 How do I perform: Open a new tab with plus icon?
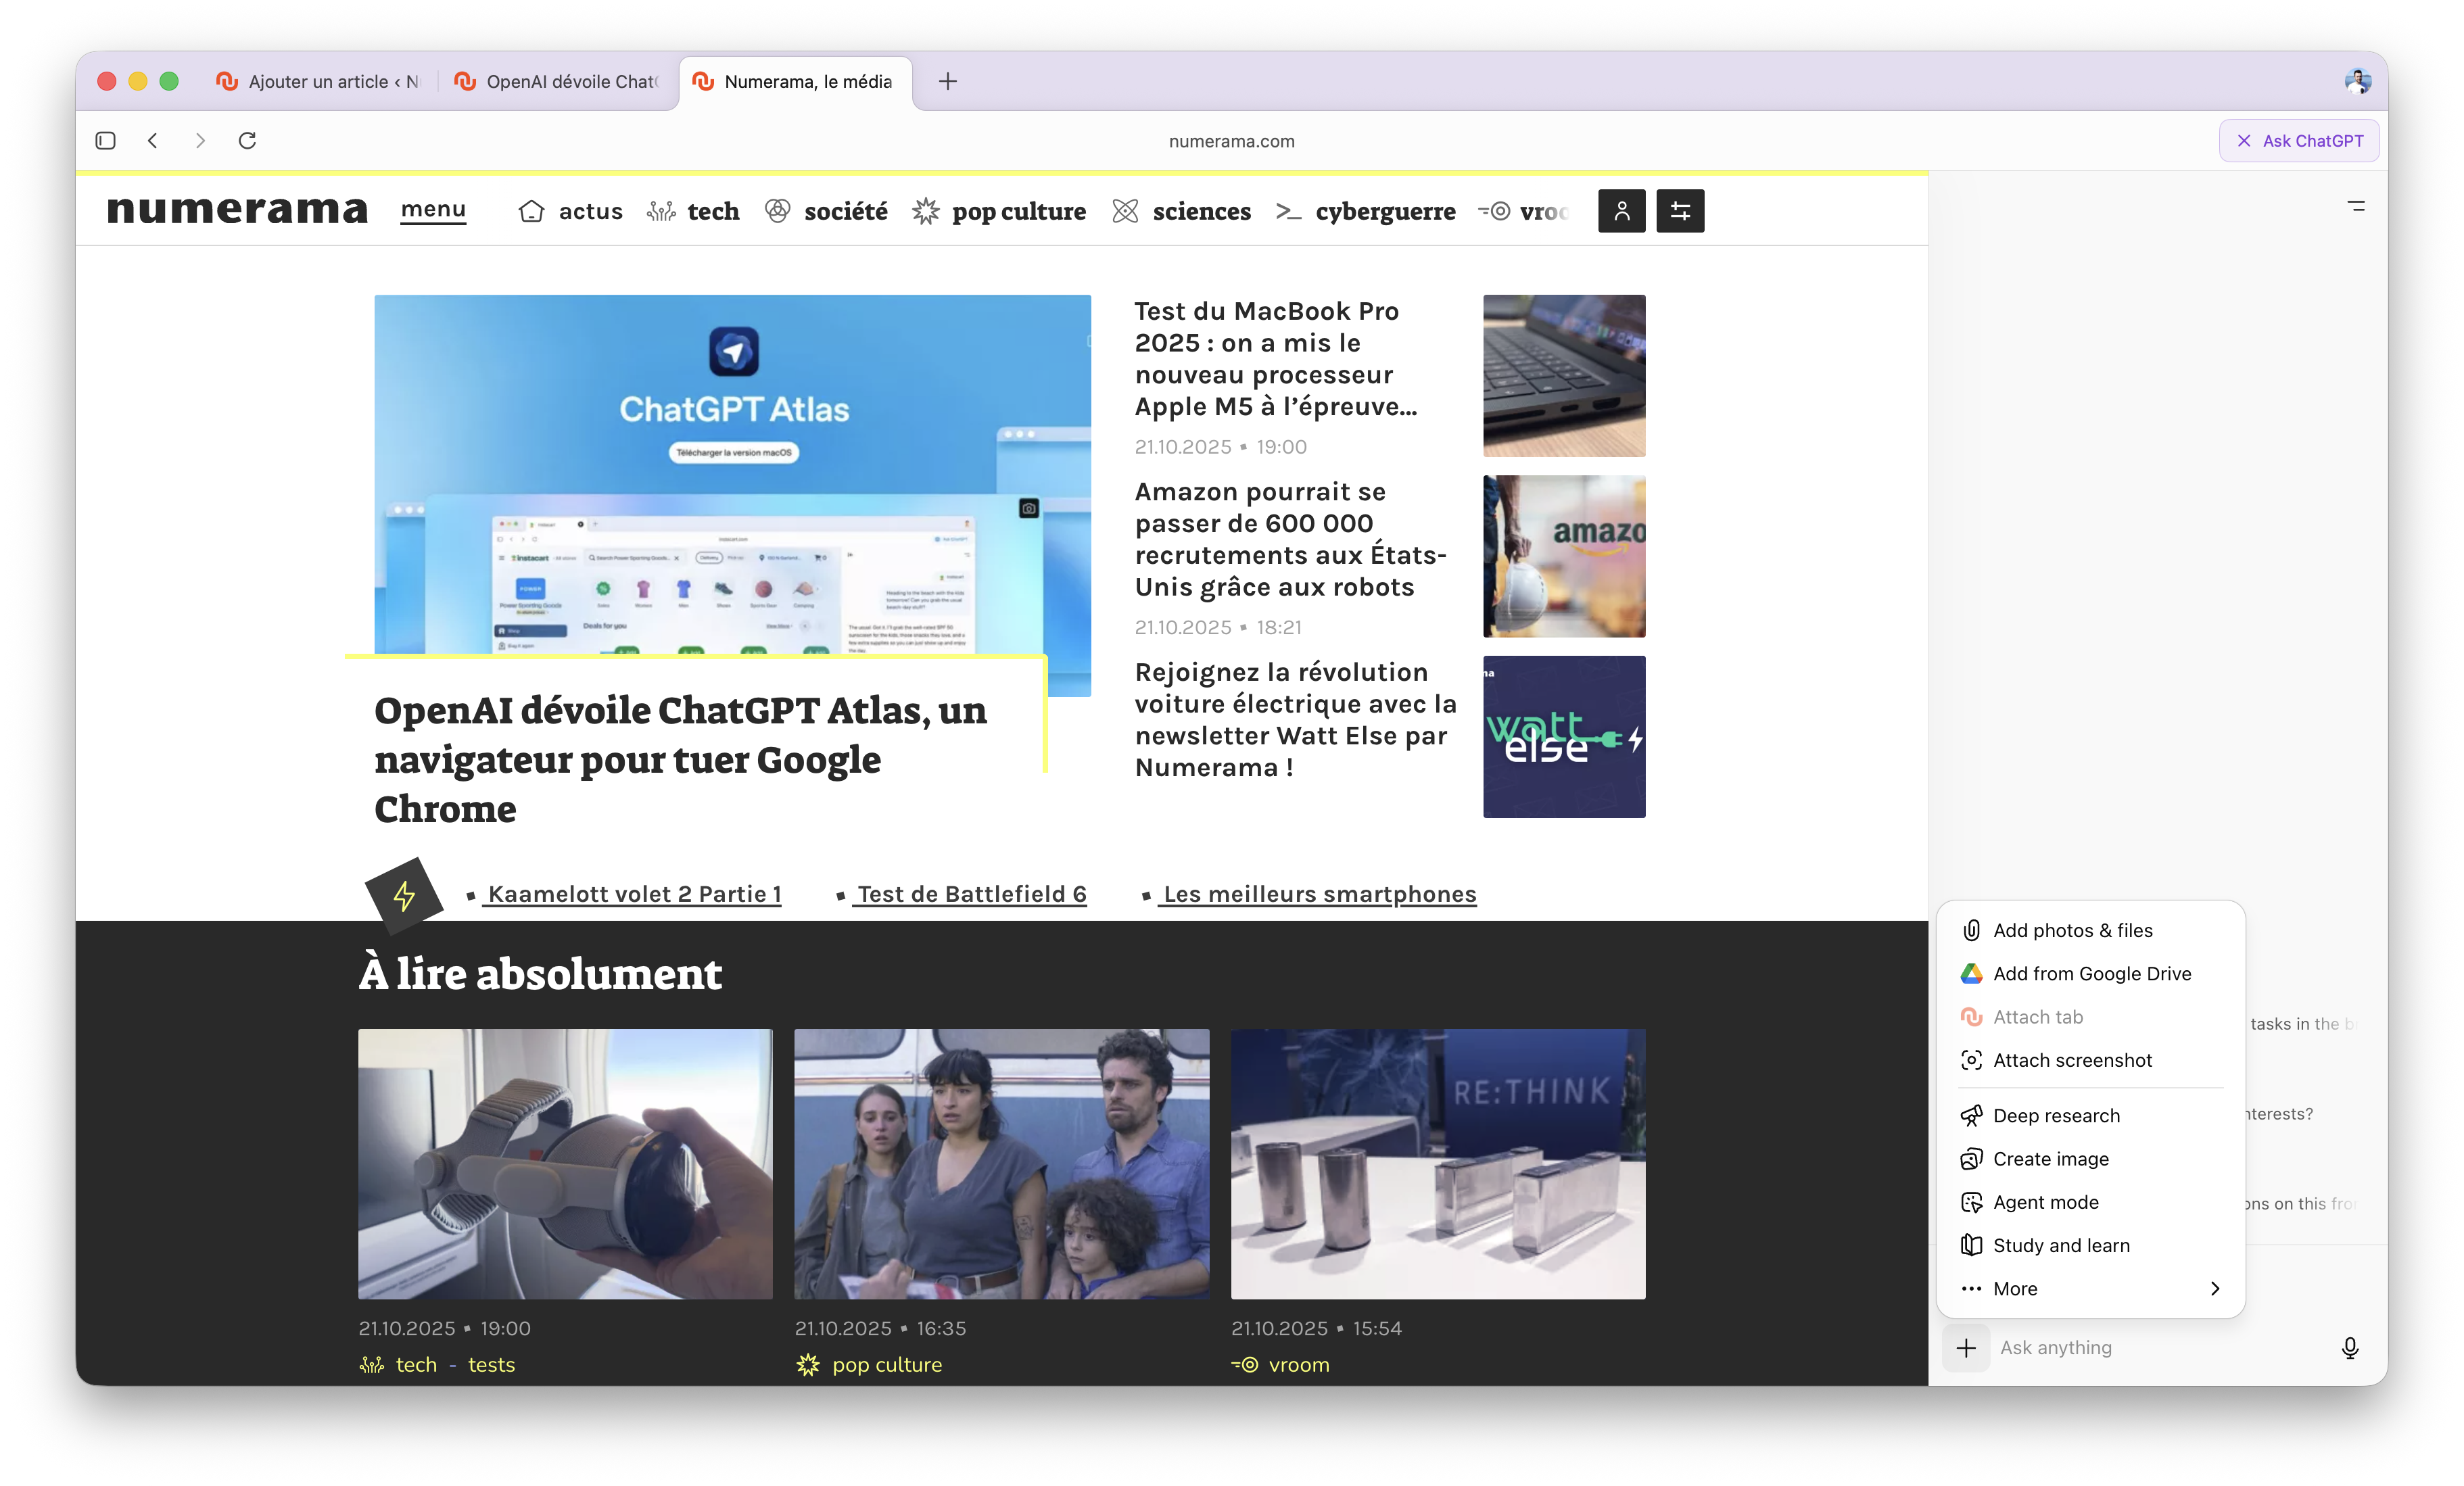coord(948,81)
